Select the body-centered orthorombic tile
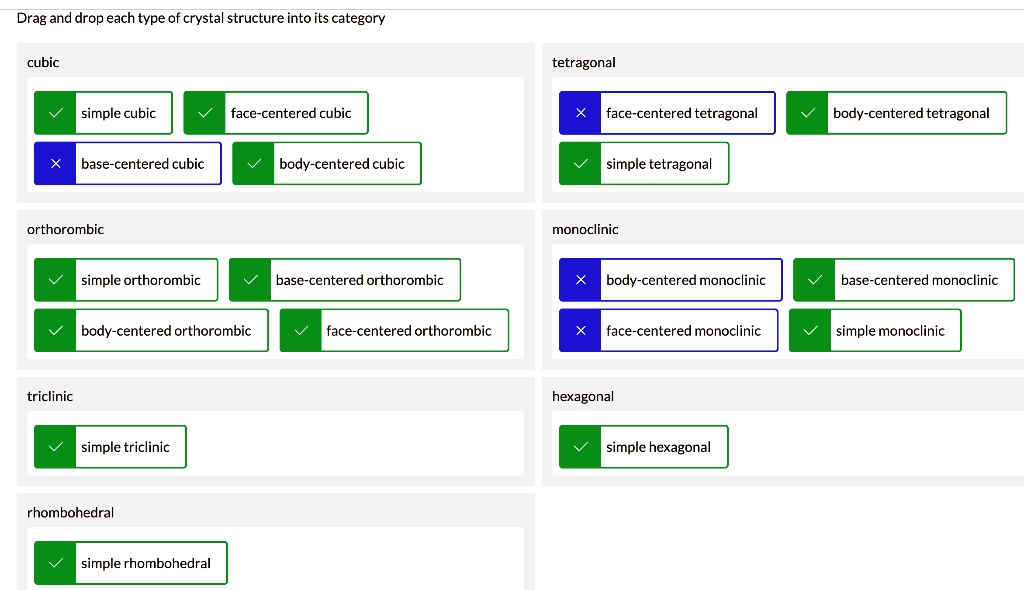 pyautogui.click(x=152, y=331)
